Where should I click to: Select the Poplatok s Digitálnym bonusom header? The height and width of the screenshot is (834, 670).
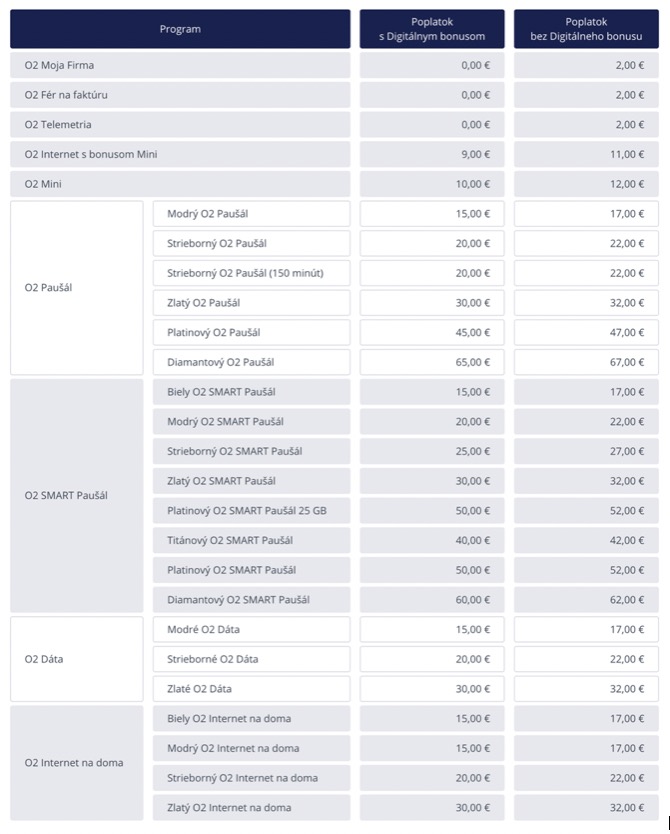coord(432,29)
